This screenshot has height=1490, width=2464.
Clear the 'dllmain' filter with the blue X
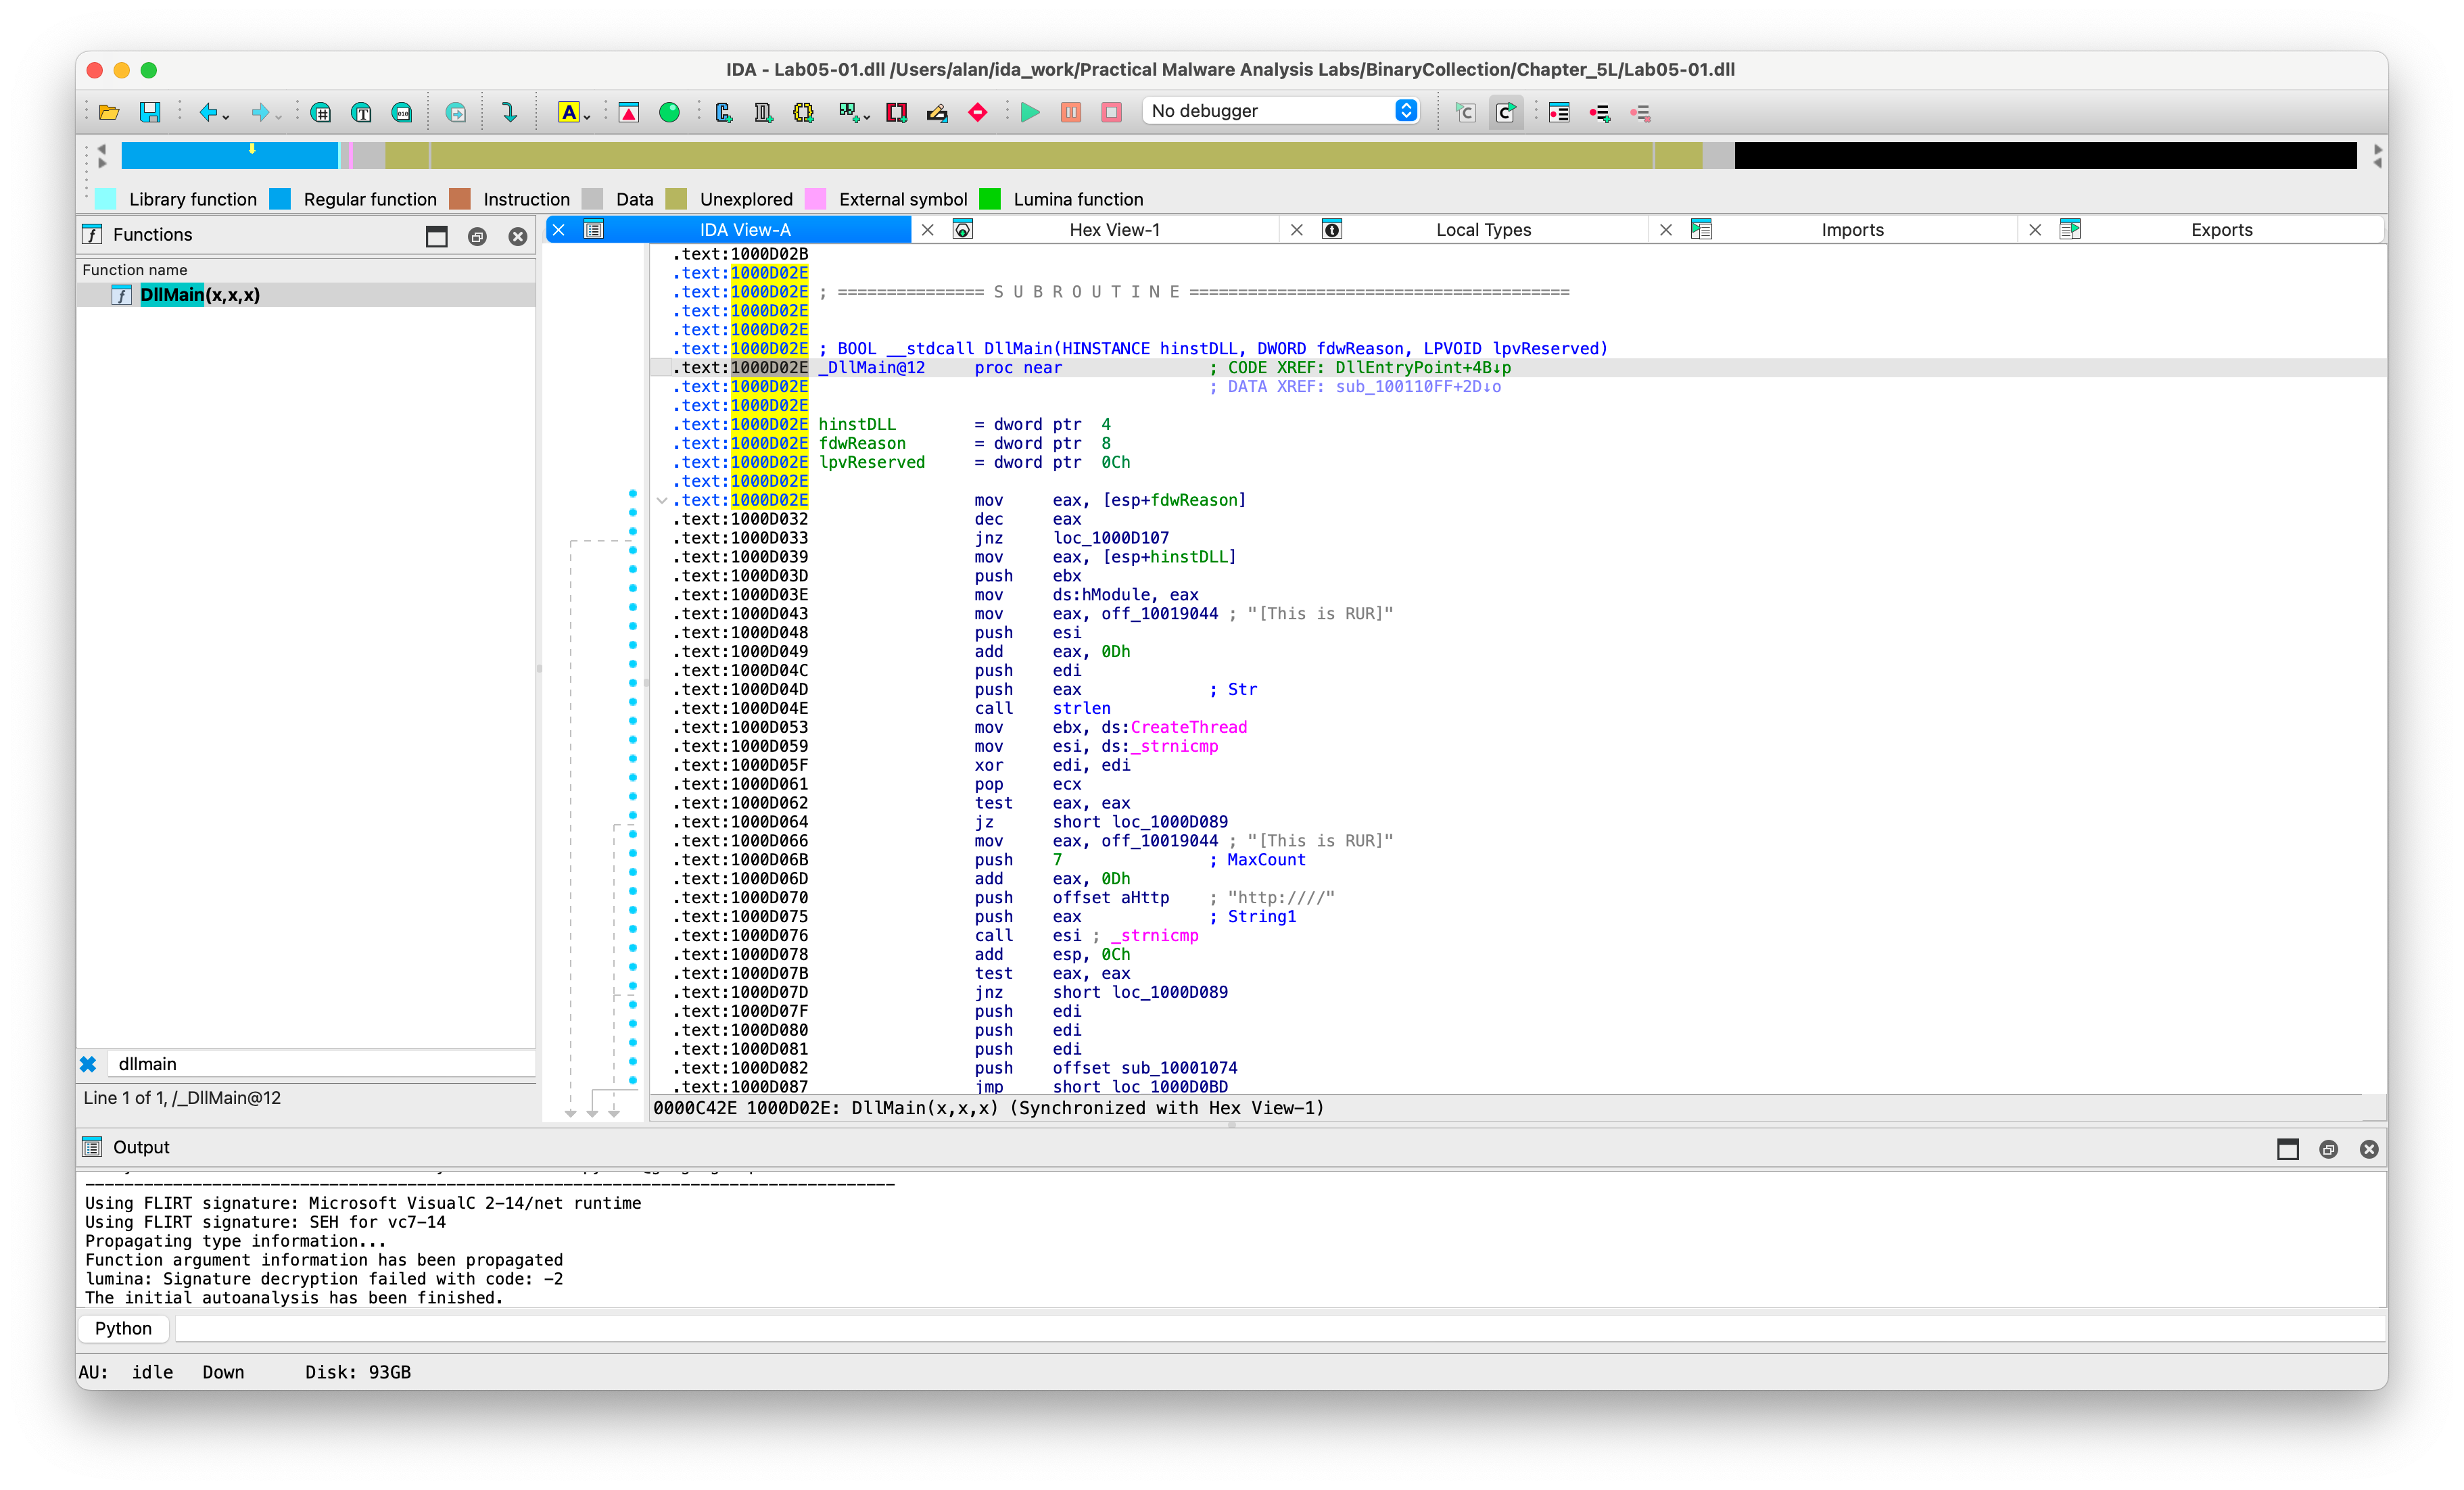click(88, 1064)
